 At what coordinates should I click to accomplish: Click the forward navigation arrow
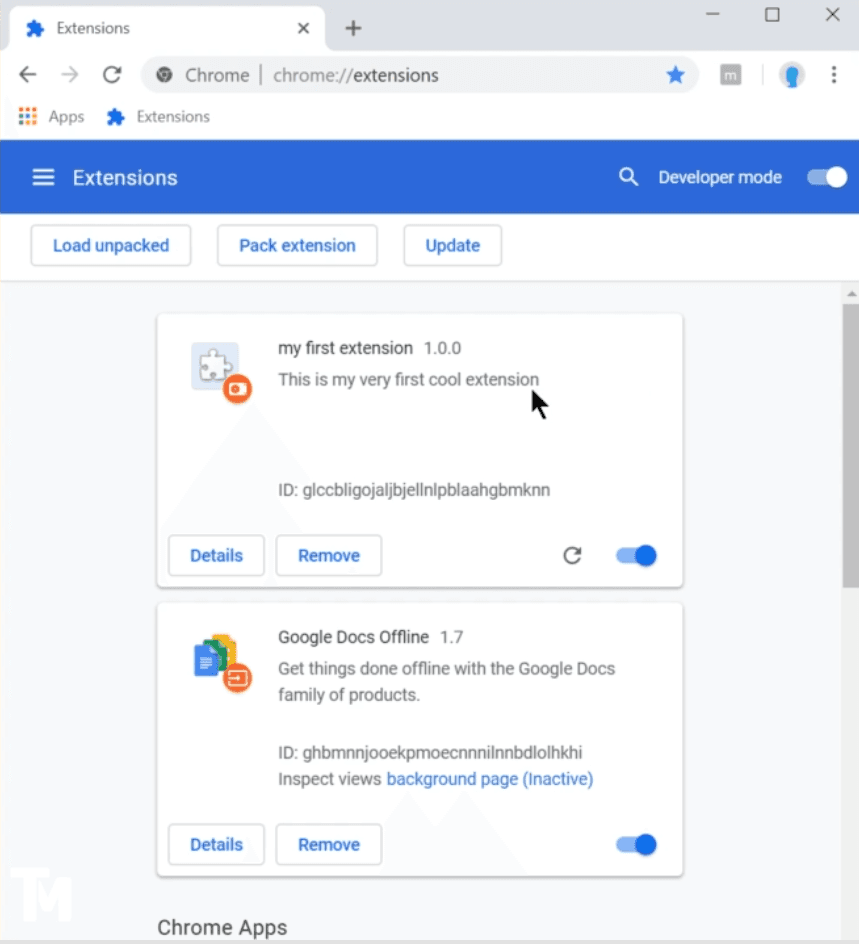pyautogui.click(x=70, y=75)
